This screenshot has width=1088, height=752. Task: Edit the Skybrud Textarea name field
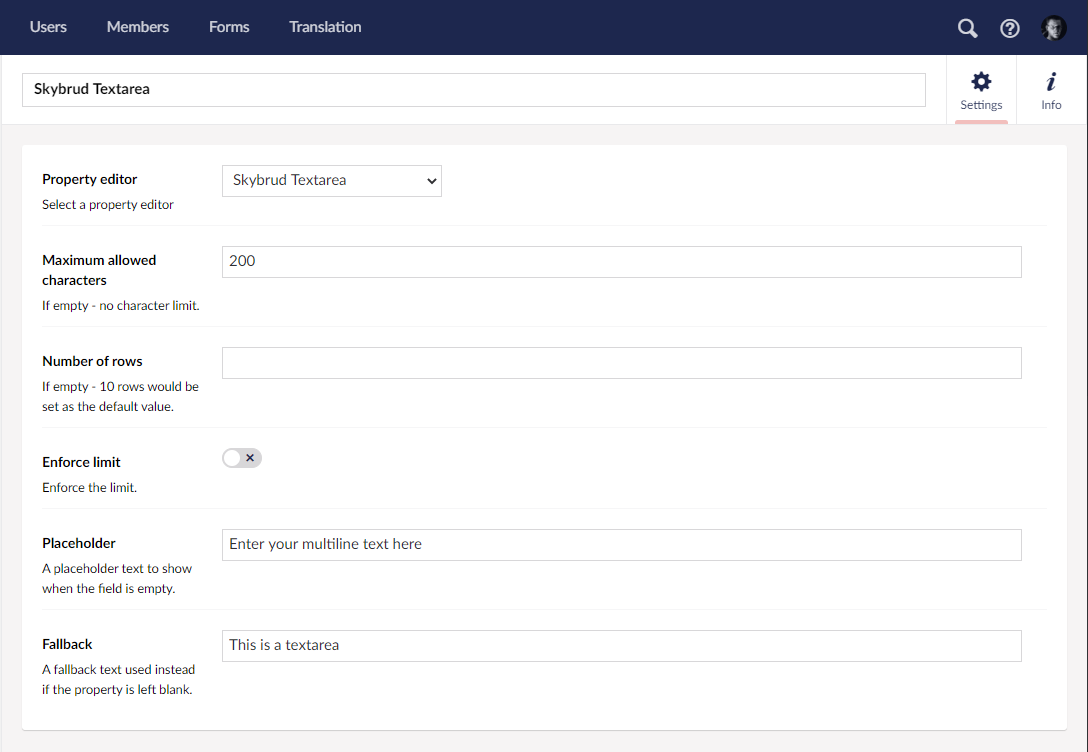point(474,89)
